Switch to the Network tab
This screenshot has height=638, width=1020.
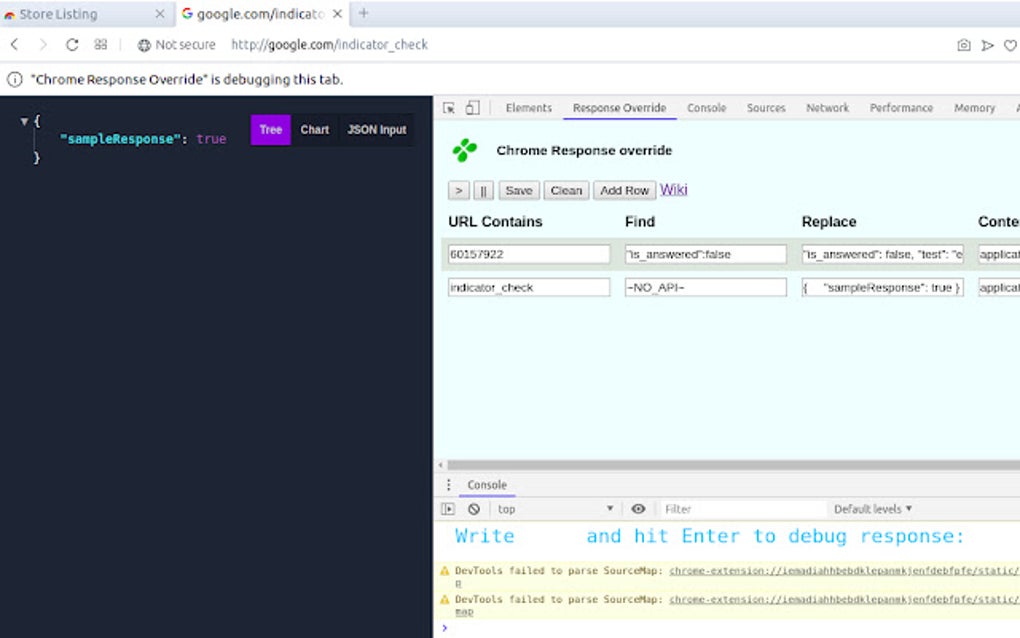coord(827,107)
